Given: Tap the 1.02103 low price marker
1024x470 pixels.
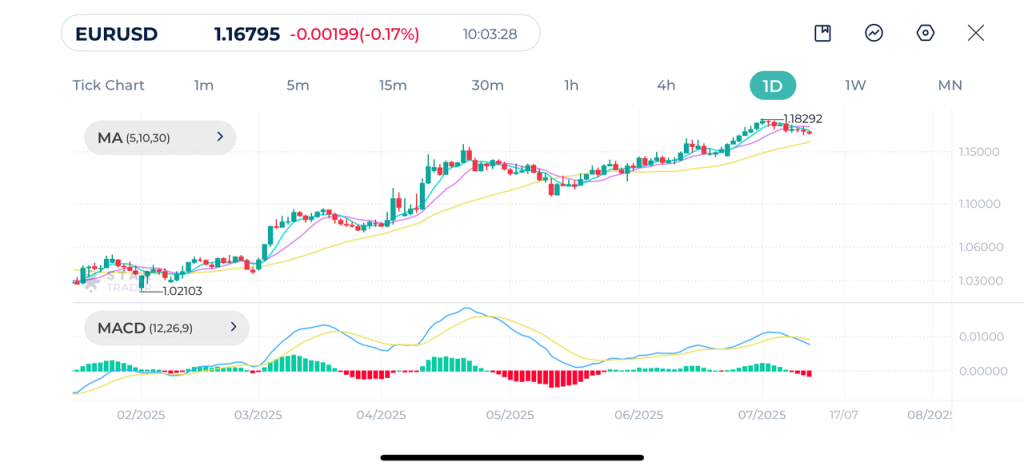Looking at the screenshot, I should point(182,291).
